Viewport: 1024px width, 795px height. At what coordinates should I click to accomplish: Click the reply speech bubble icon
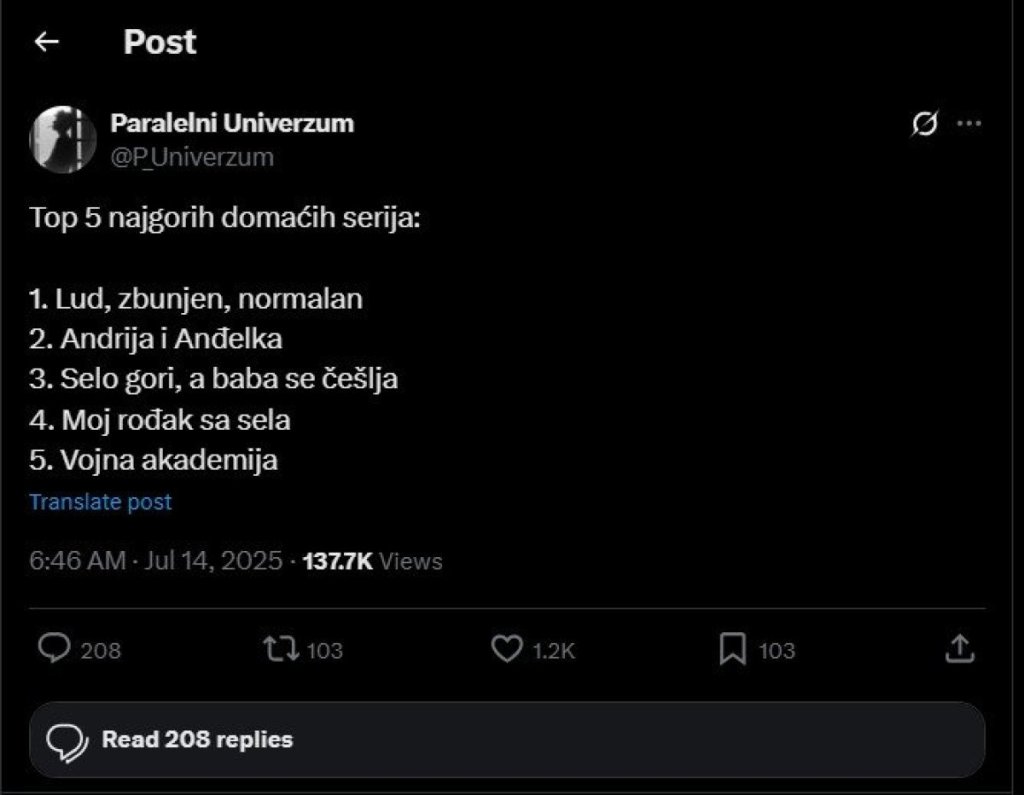[54, 649]
